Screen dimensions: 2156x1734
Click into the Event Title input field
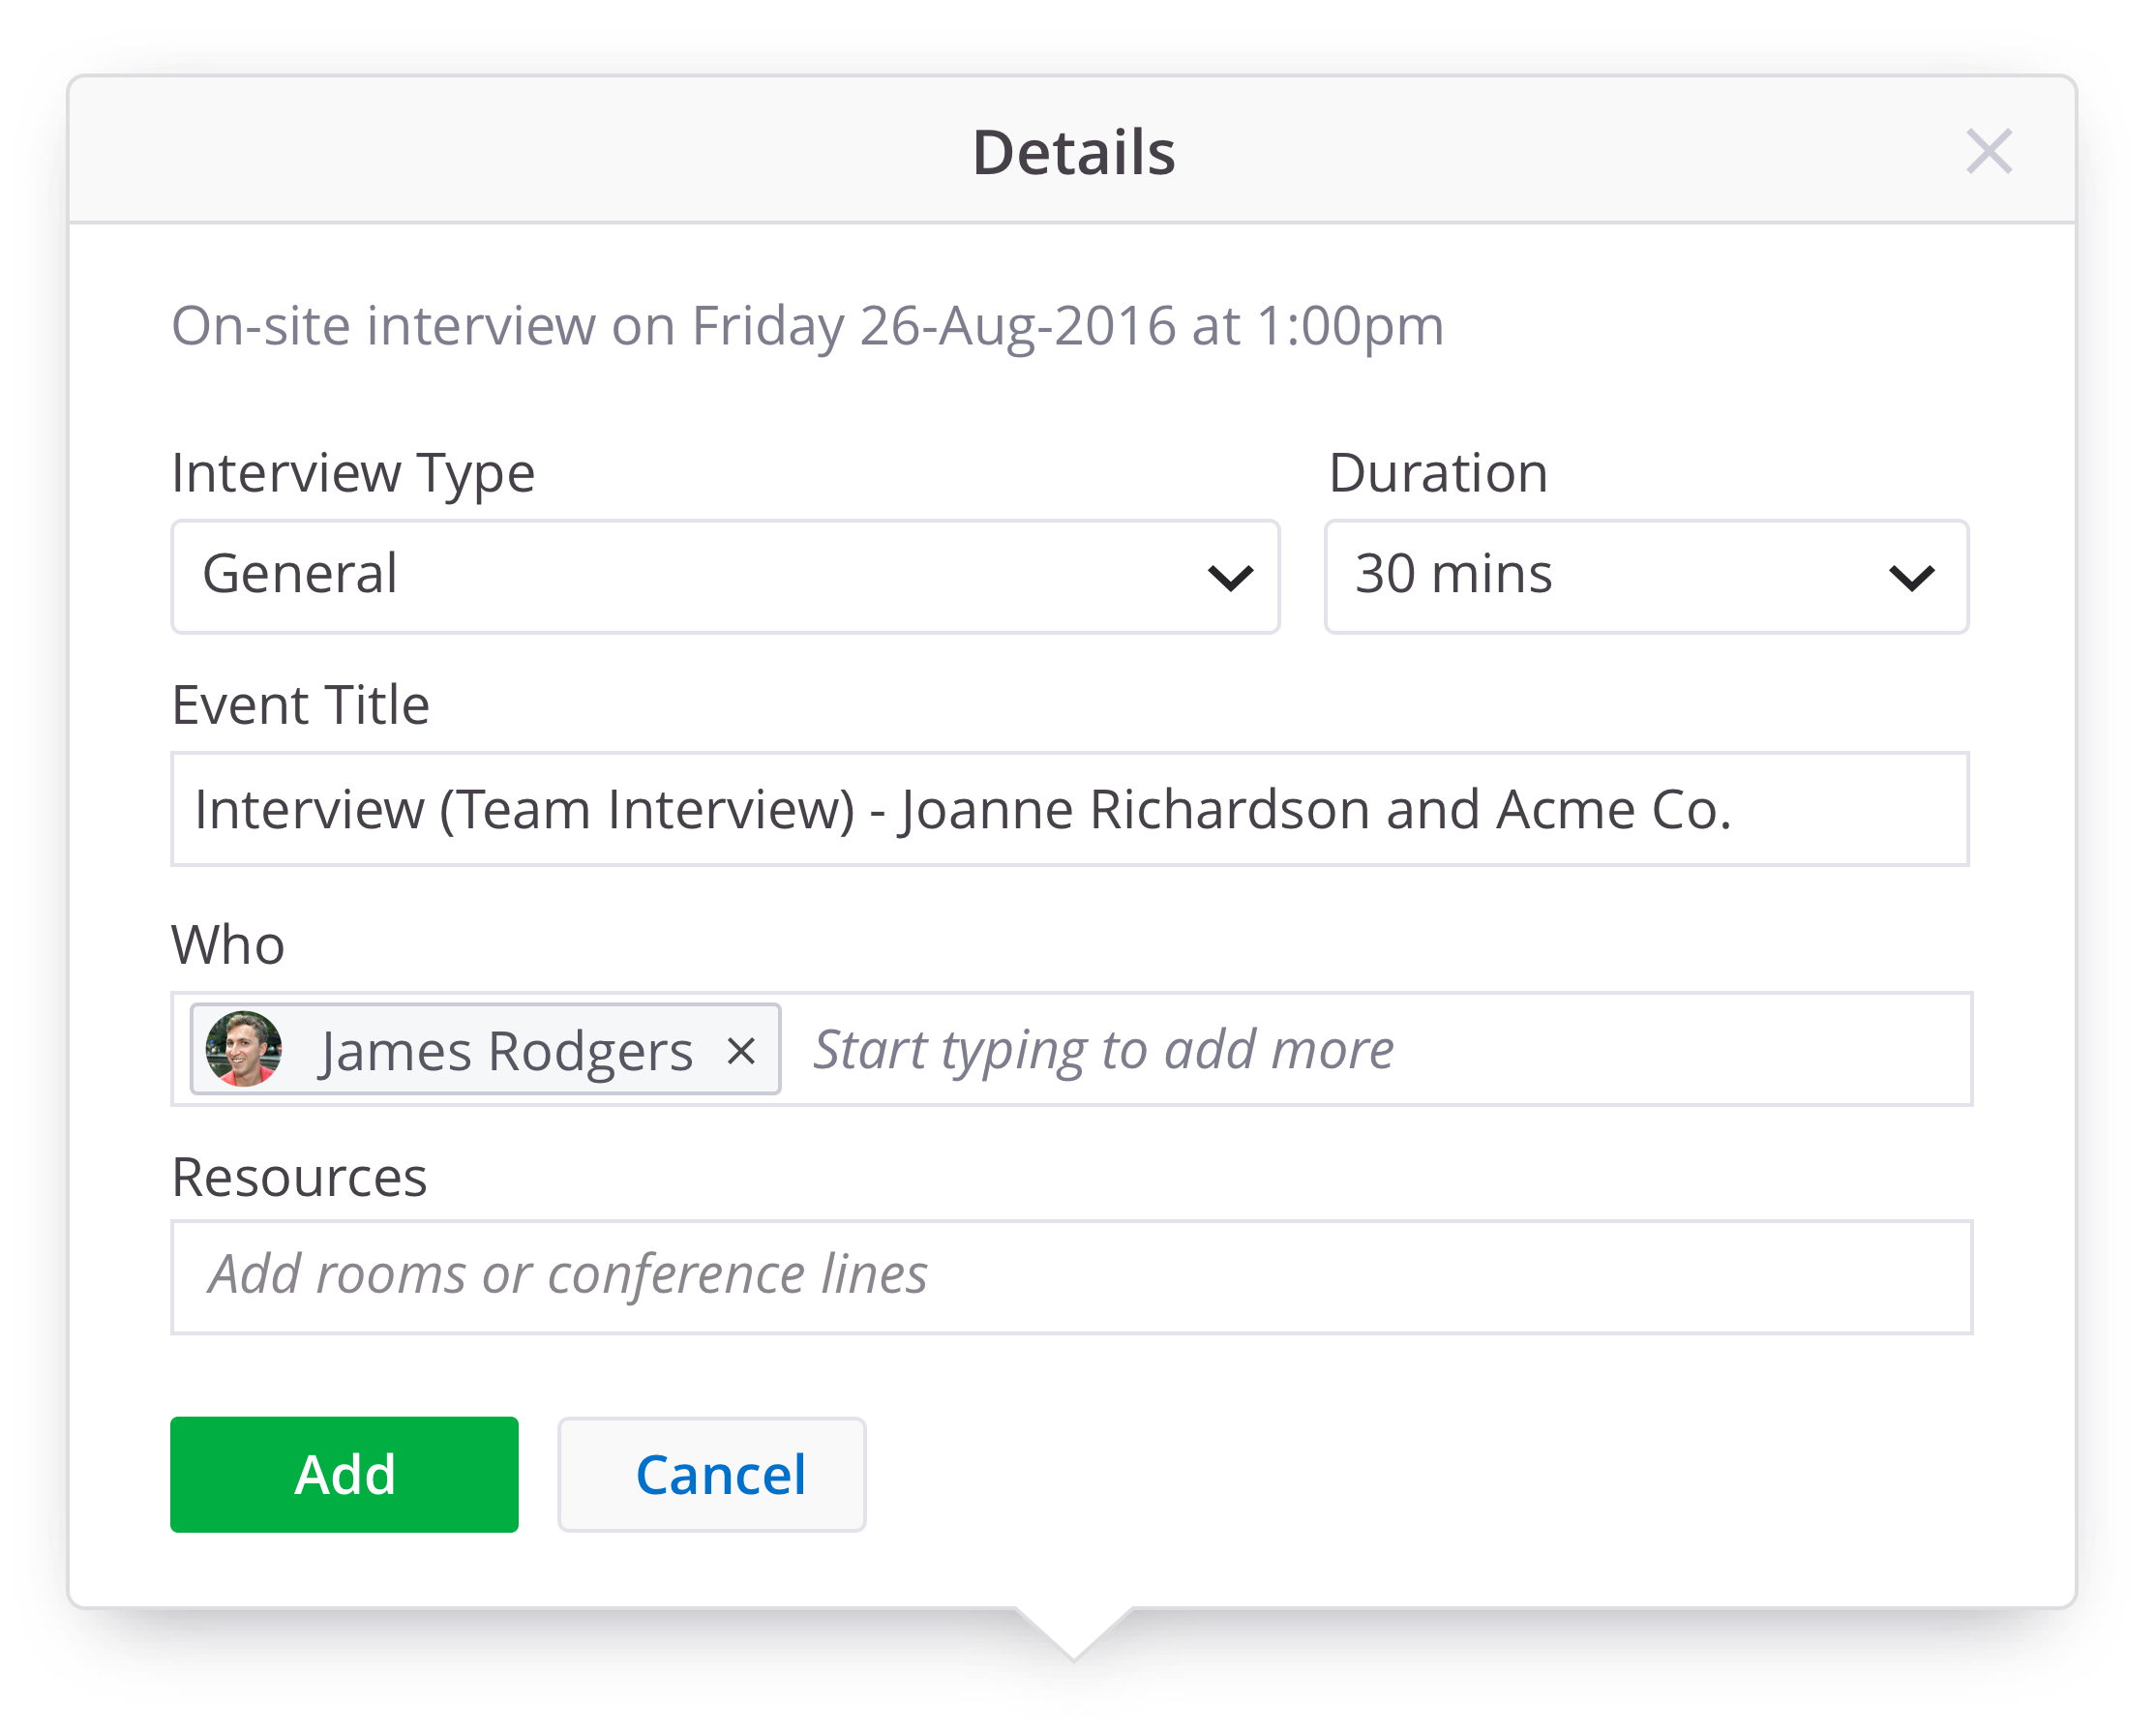1069,809
